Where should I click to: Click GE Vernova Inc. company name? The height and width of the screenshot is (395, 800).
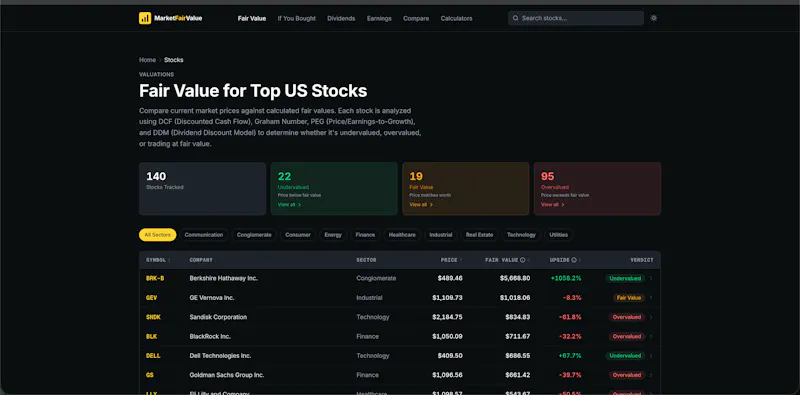(x=212, y=298)
